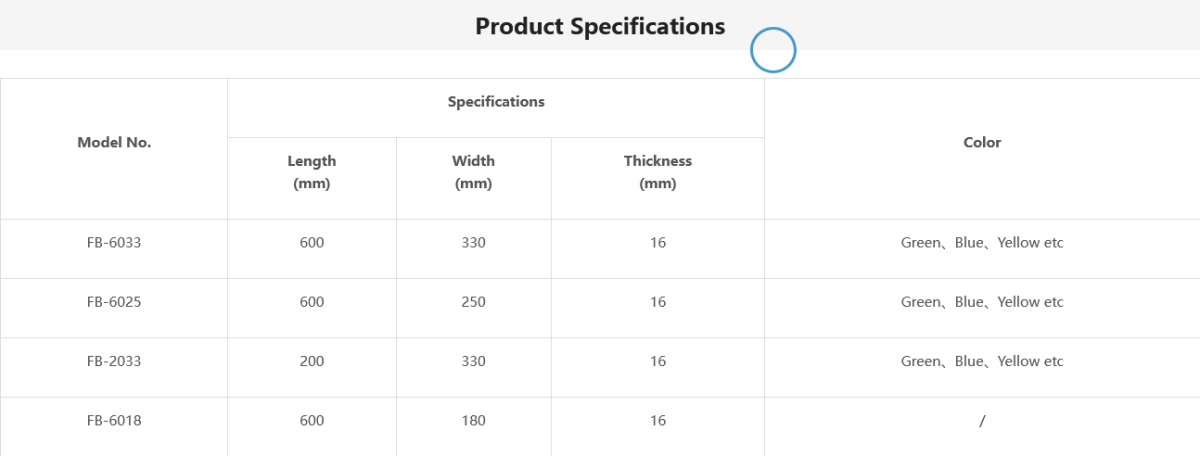This screenshot has width=1200, height=456.
Task: Click the slash in FB-6018 color cell
Action: (x=982, y=421)
